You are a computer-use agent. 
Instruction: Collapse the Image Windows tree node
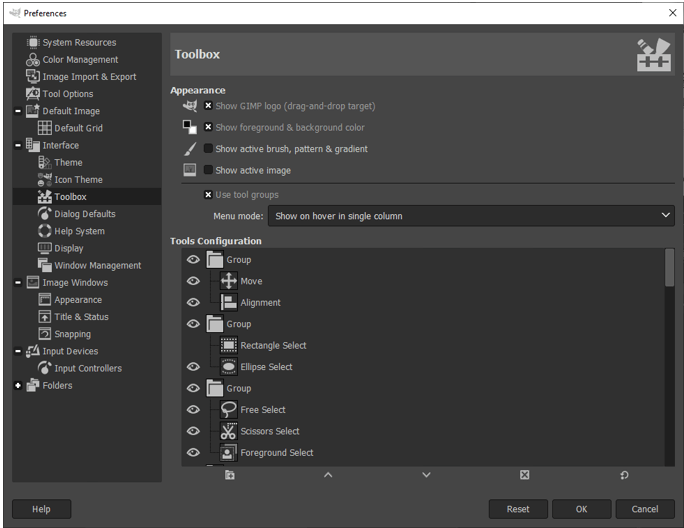point(18,282)
